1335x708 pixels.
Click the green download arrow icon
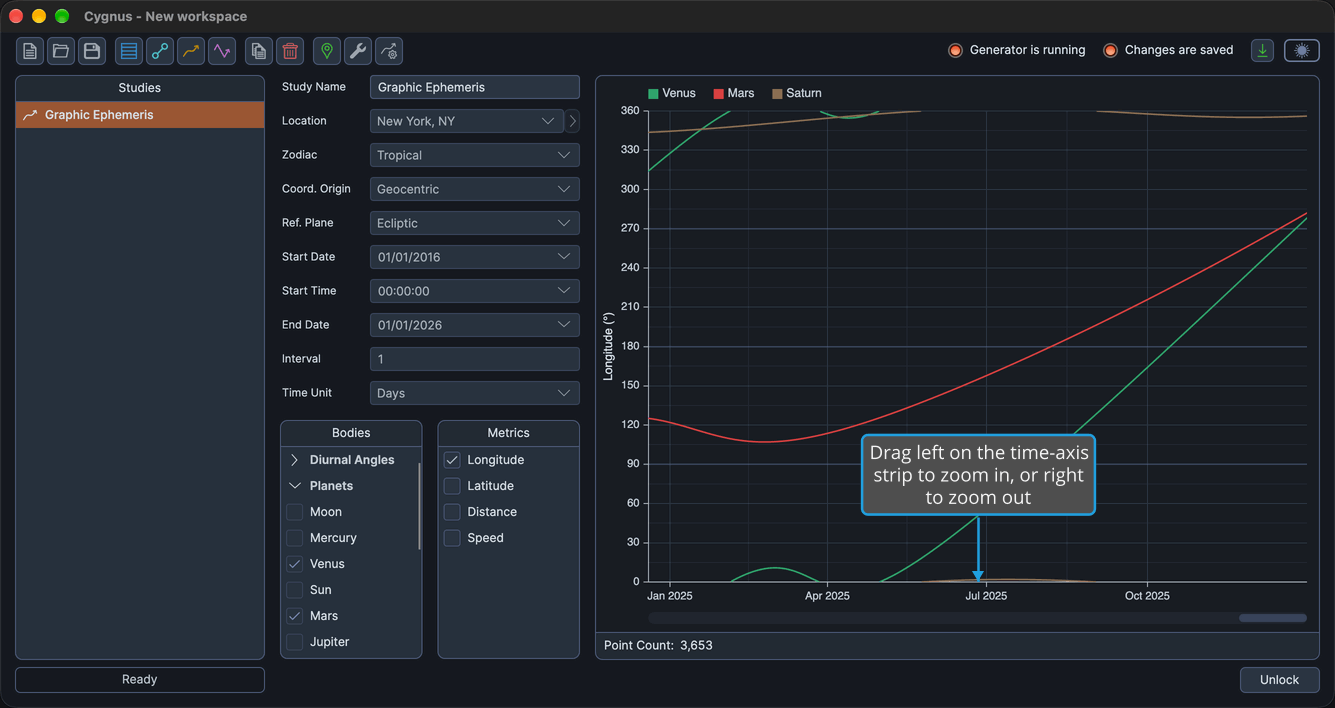pos(1263,51)
